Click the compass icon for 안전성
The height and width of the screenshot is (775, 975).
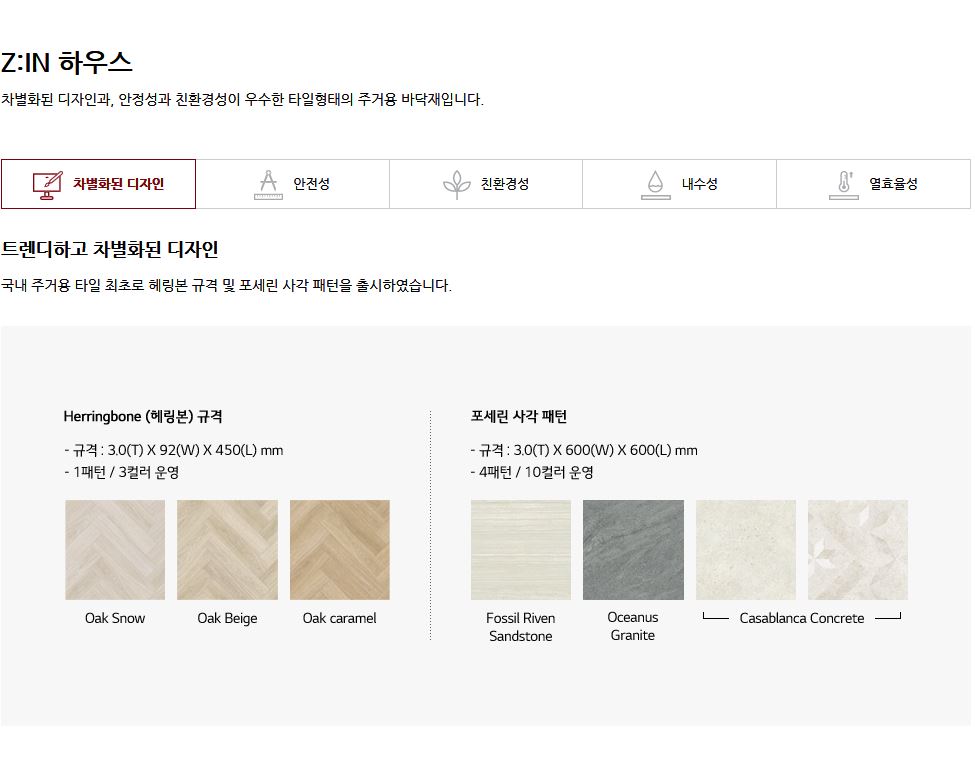268,184
